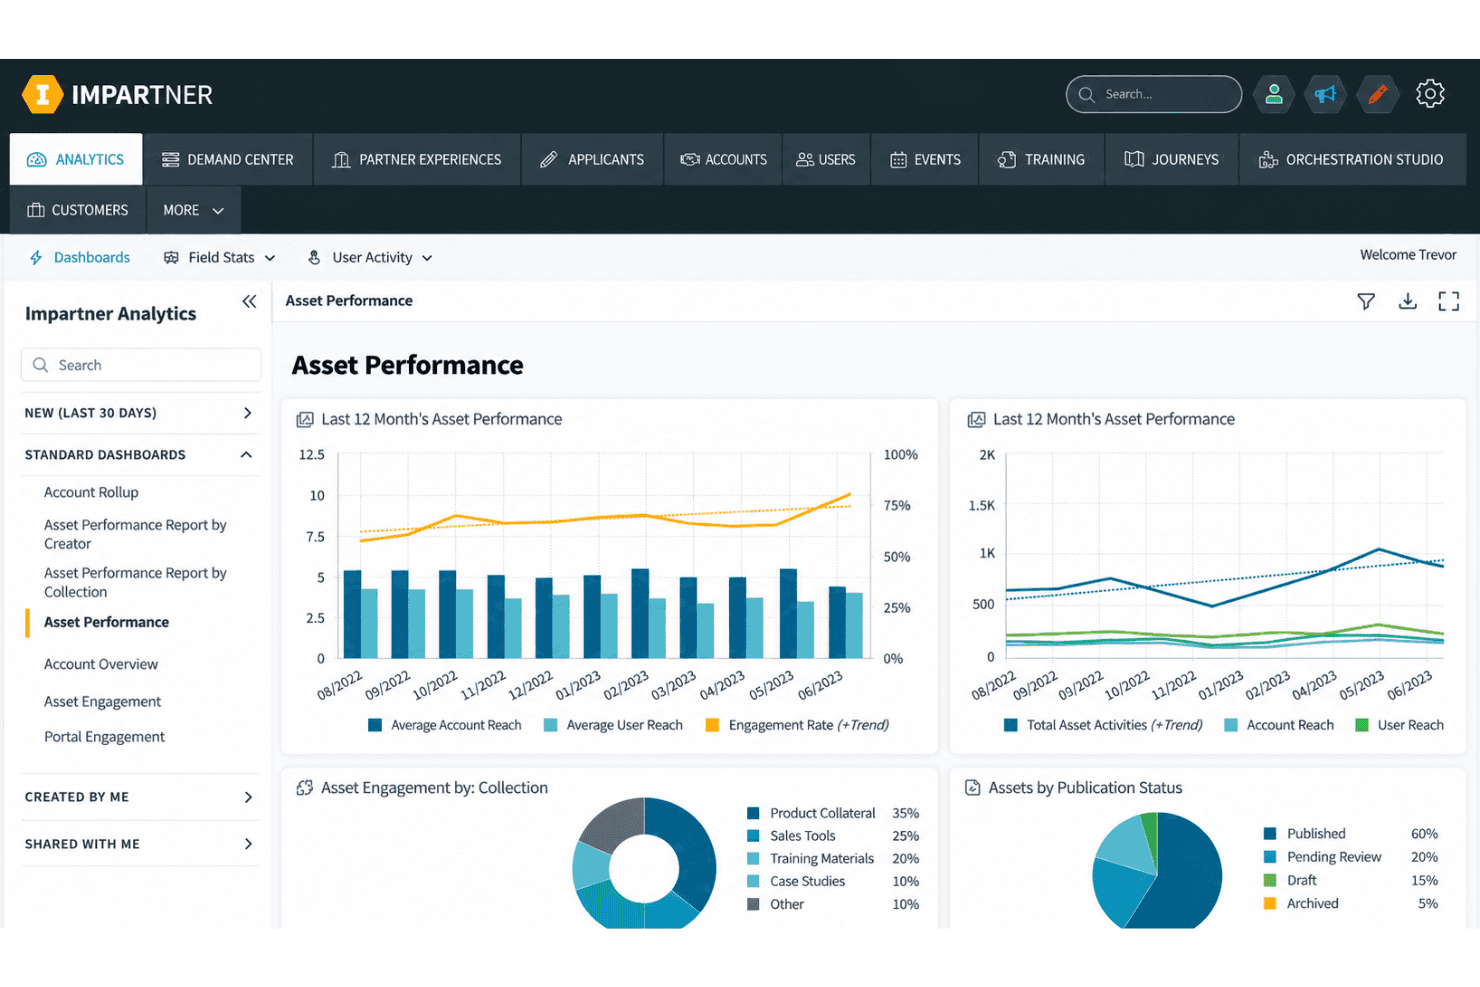The image size is (1480, 987).
Task: Click the Asset Engagement by Collection icon
Action: click(x=305, y=788)
